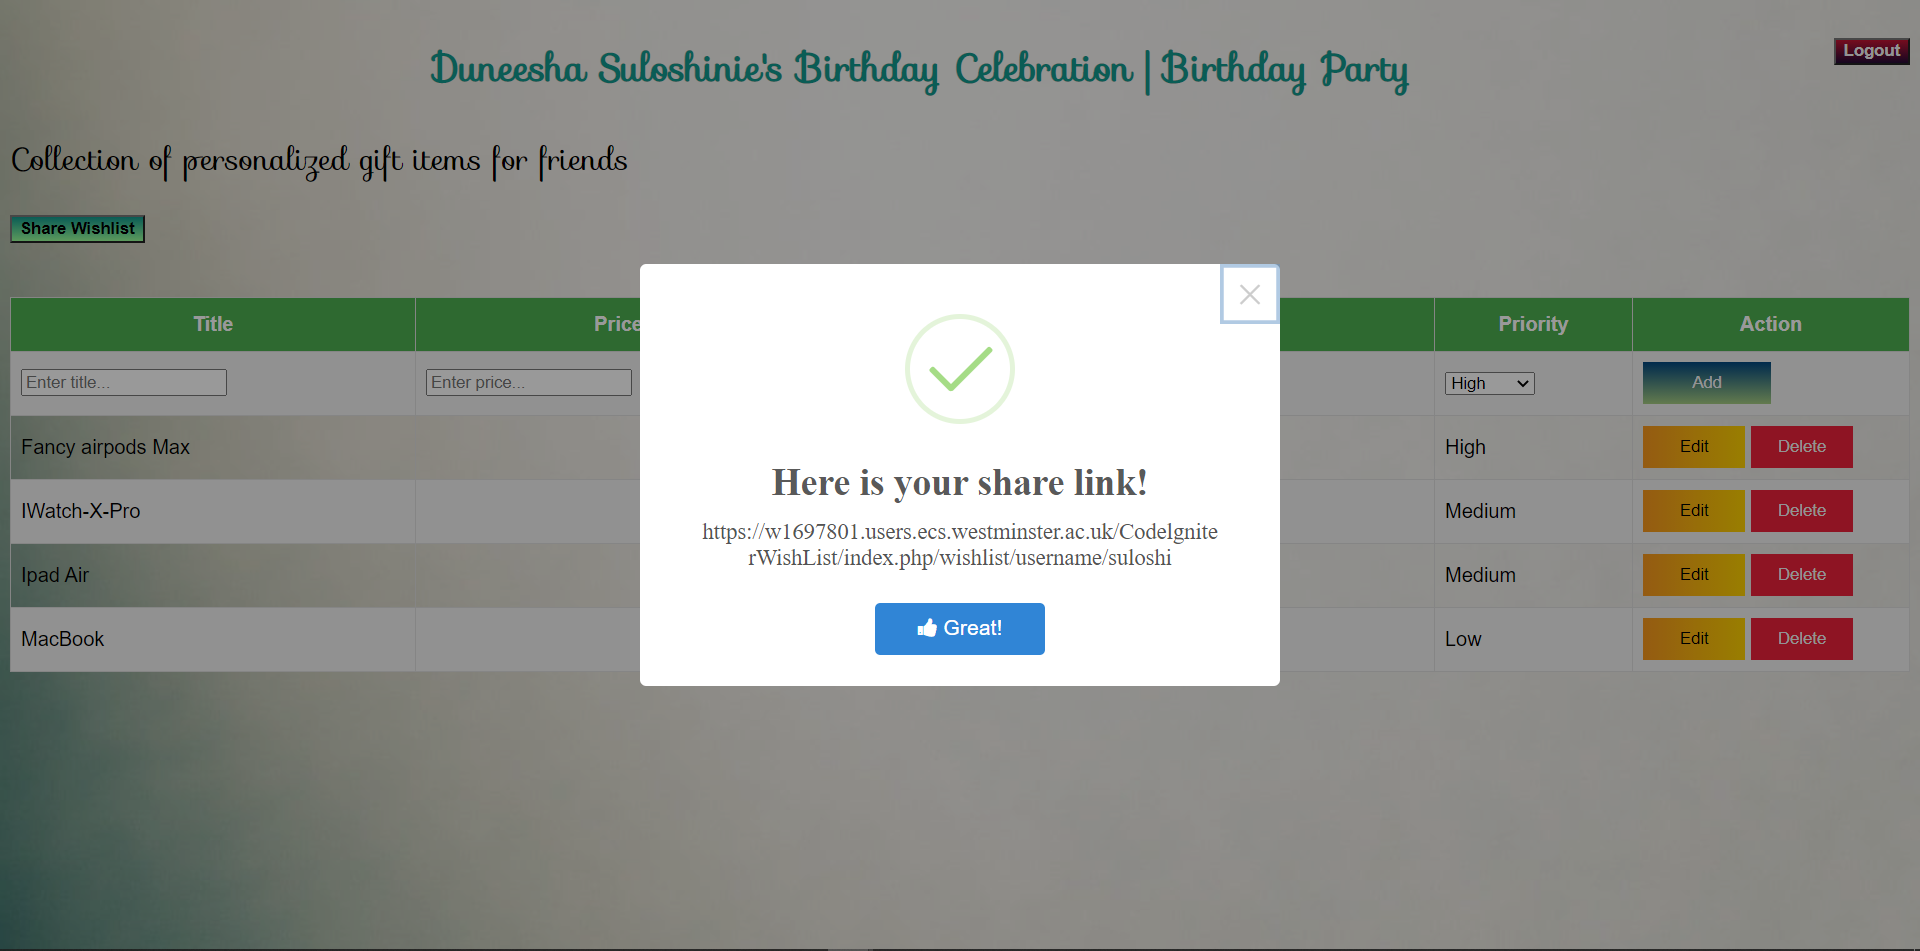Click the Title column header
This screenshot has height=951, width=1920.
point(212,324)
